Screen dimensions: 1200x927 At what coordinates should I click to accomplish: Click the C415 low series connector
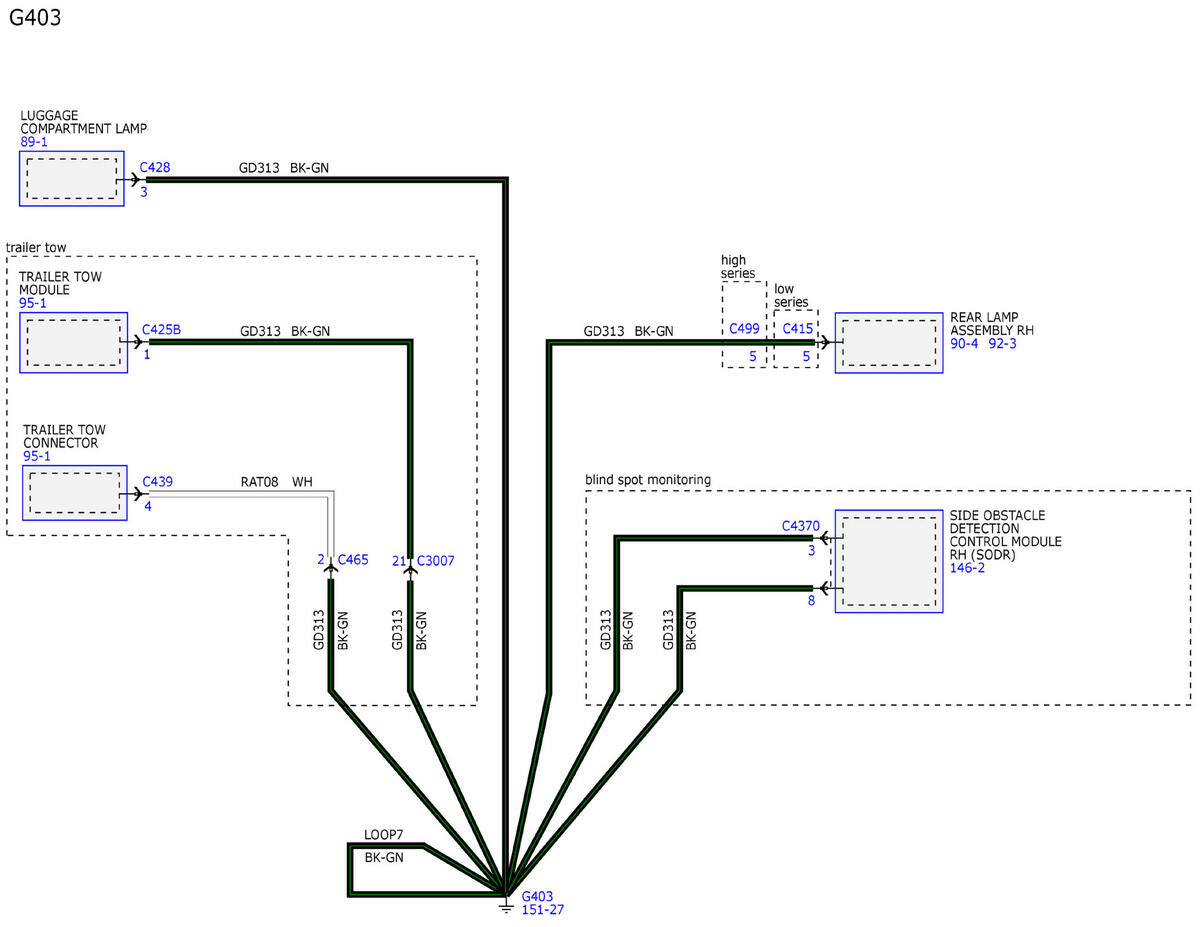[797, 328]
